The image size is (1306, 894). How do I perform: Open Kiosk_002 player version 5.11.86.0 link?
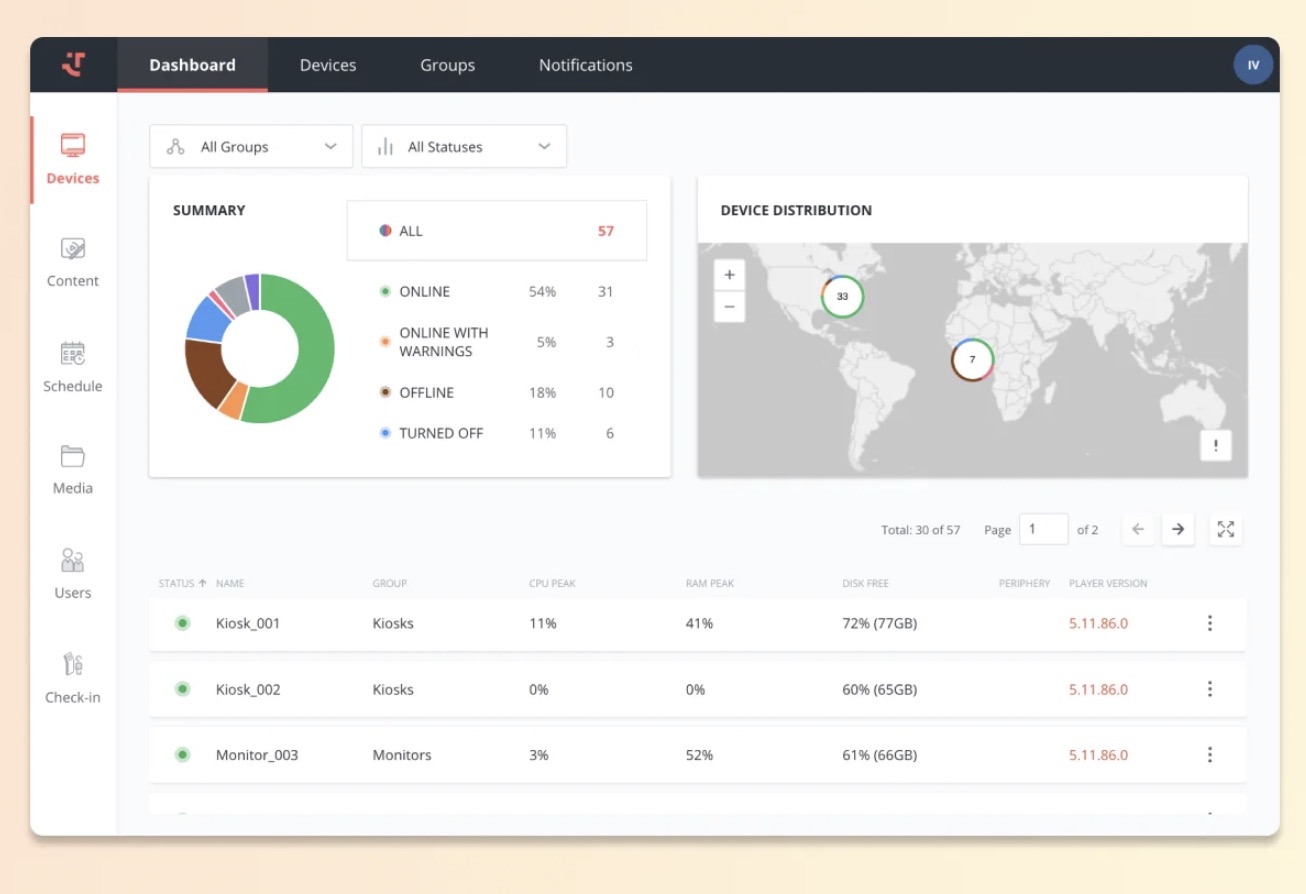(1098, 689)
